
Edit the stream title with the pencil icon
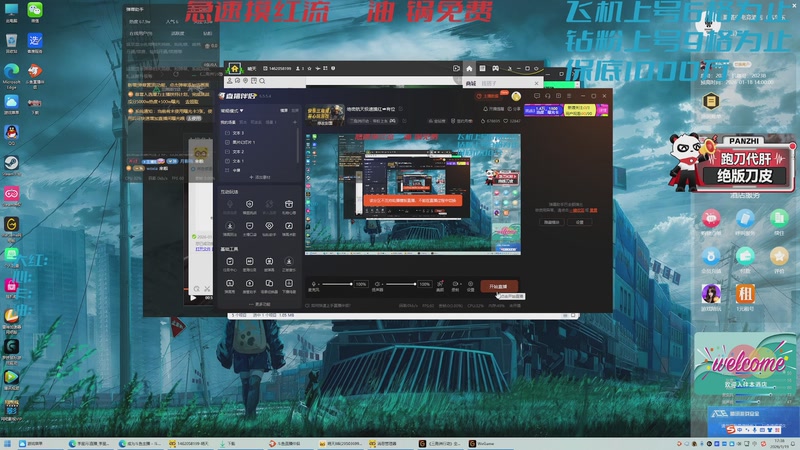[401, 109]
